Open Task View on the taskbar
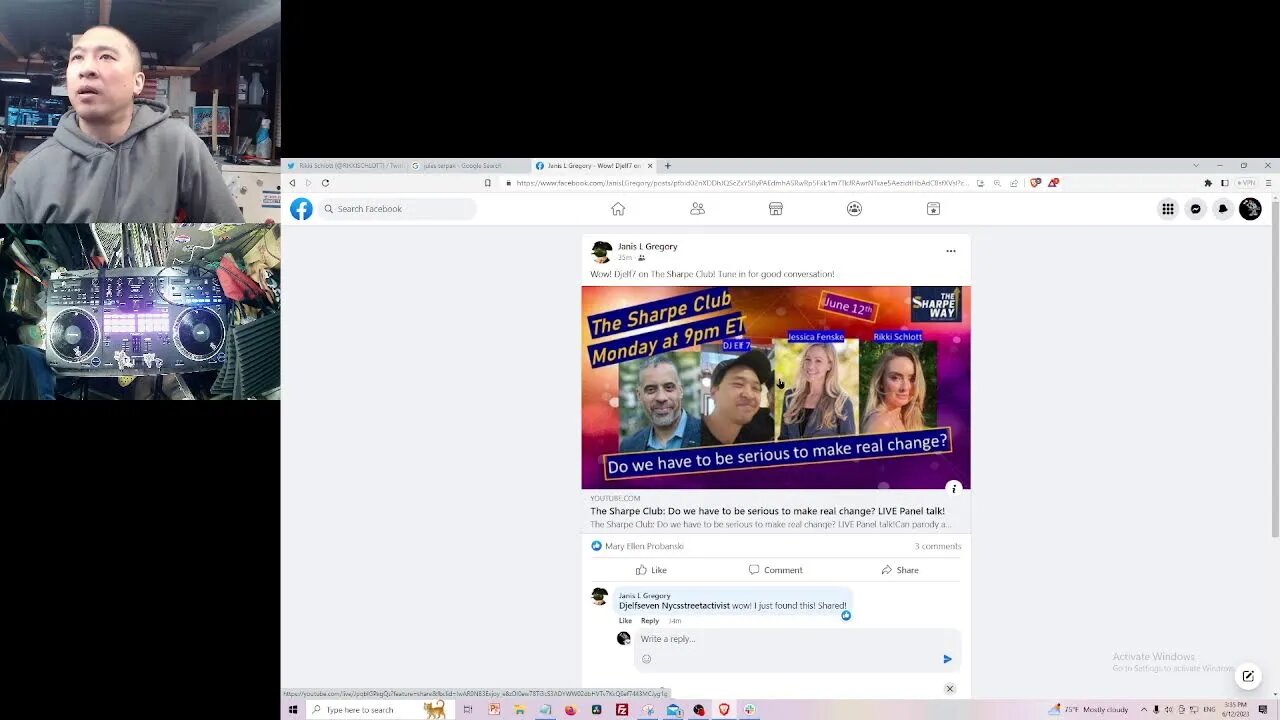Viewport: 1280px width, 720px height. click(x=467, y=710)
